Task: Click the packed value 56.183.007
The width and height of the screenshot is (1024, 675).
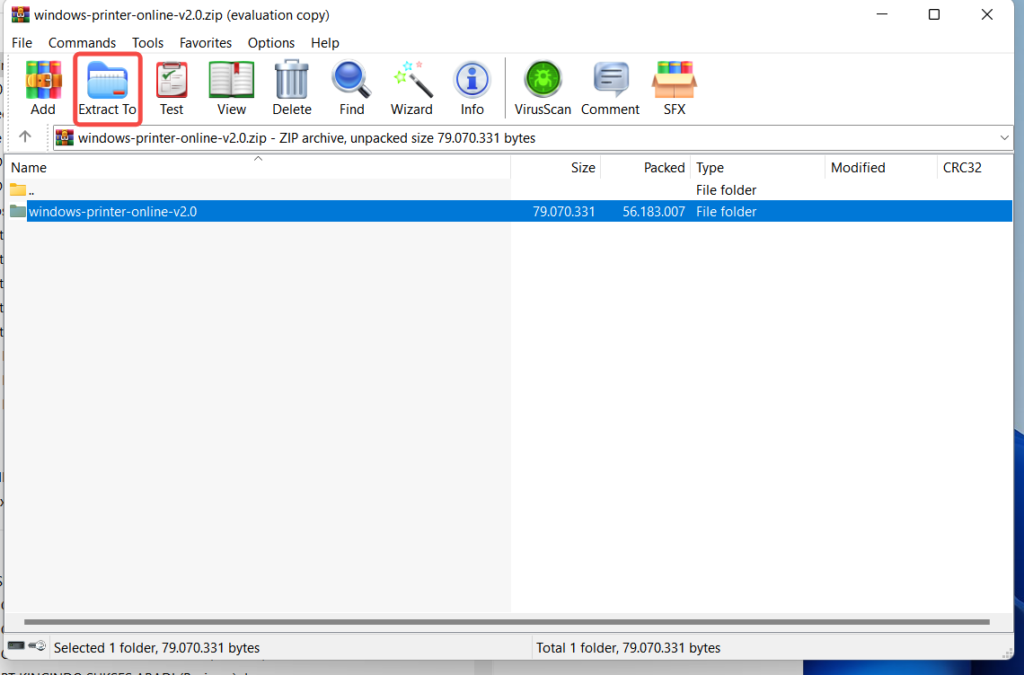Action: (x=653, y=212)
